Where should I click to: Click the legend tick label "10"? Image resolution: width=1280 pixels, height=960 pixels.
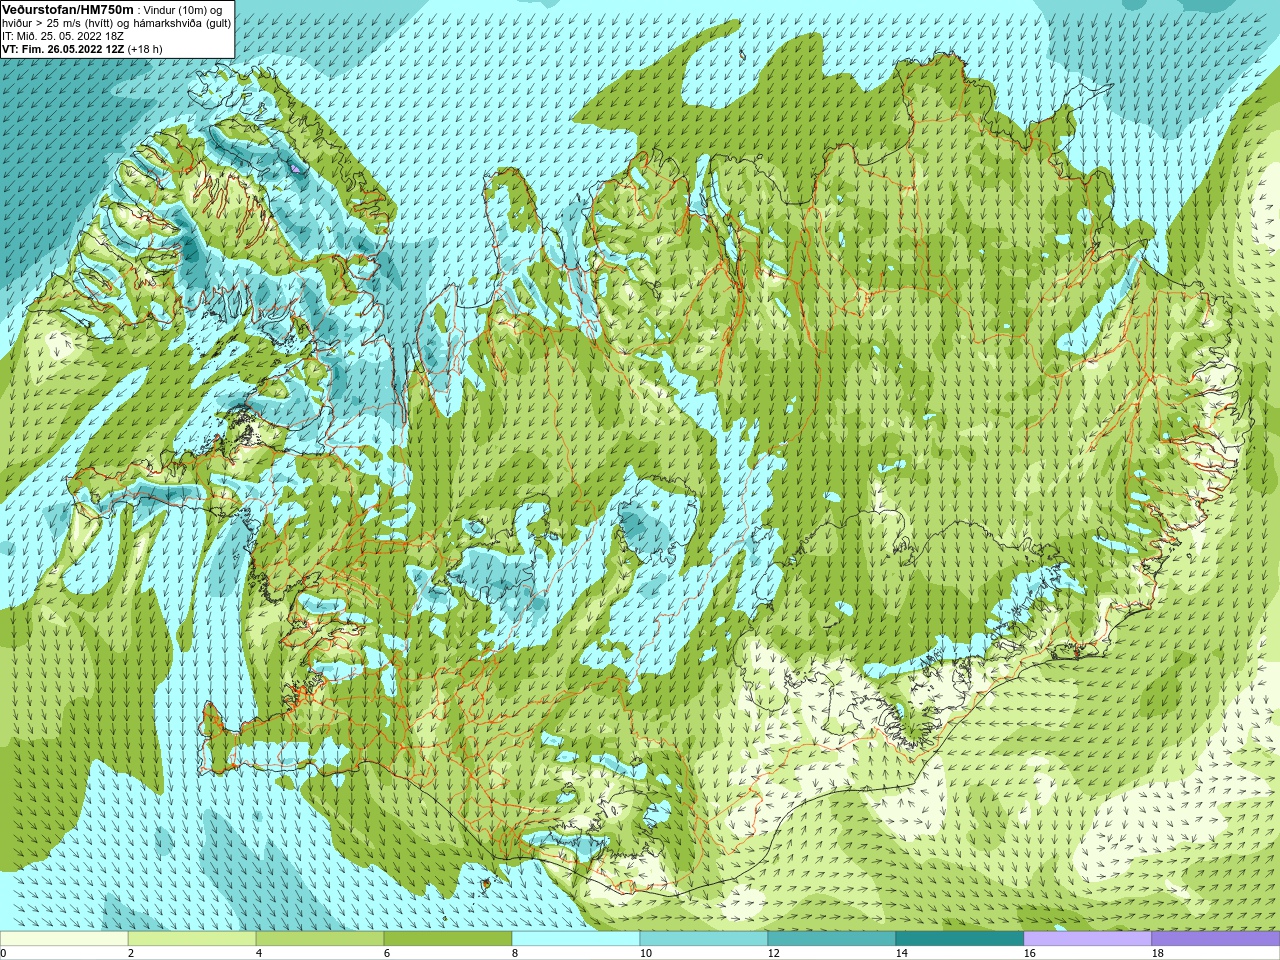point(645,953)
